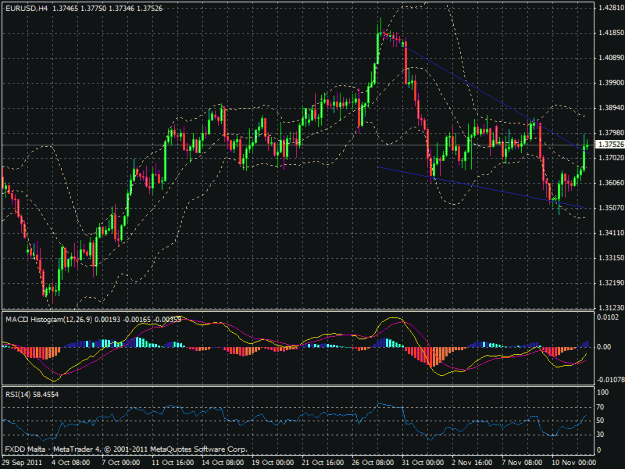Click the RSI scale level 70
The height and width of the screenshot is (469, 625).
(x=602, y=407)
